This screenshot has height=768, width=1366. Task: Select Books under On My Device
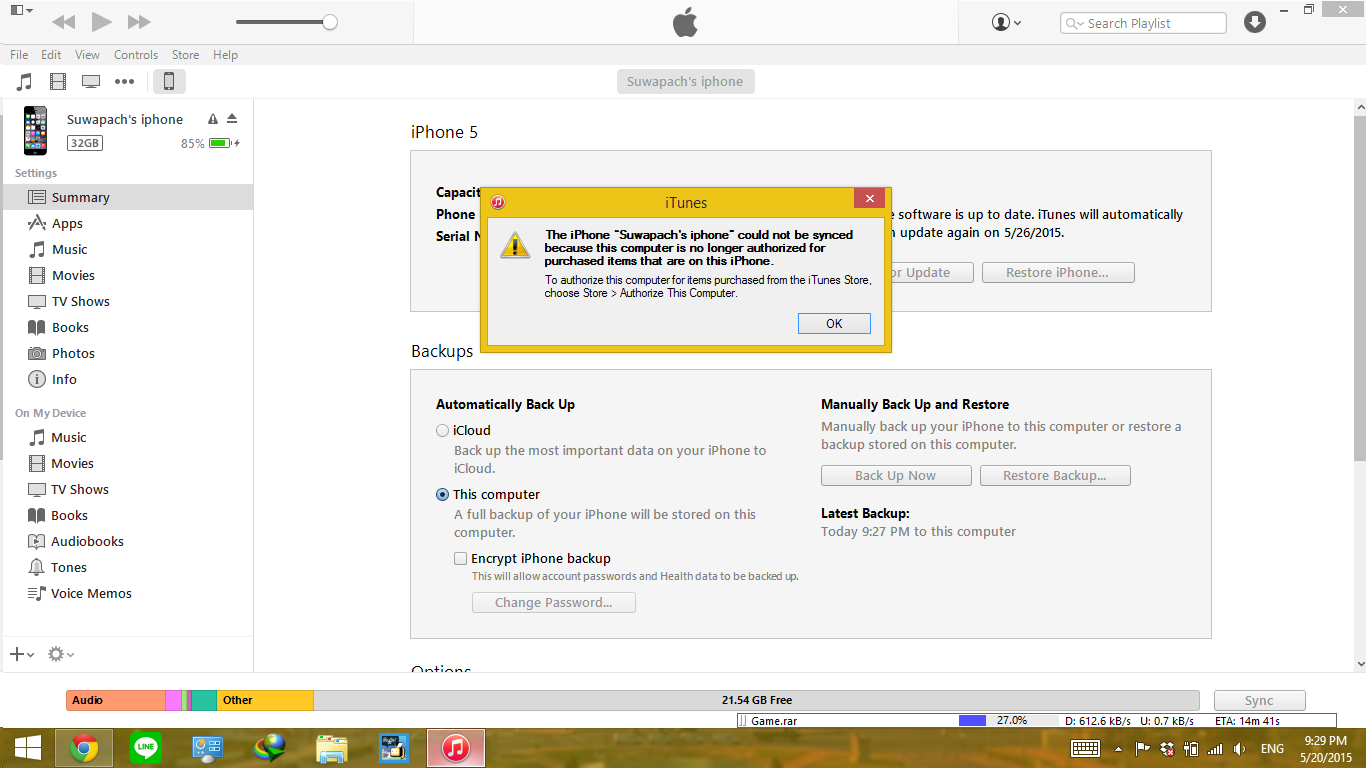click(x=127, y=515)
